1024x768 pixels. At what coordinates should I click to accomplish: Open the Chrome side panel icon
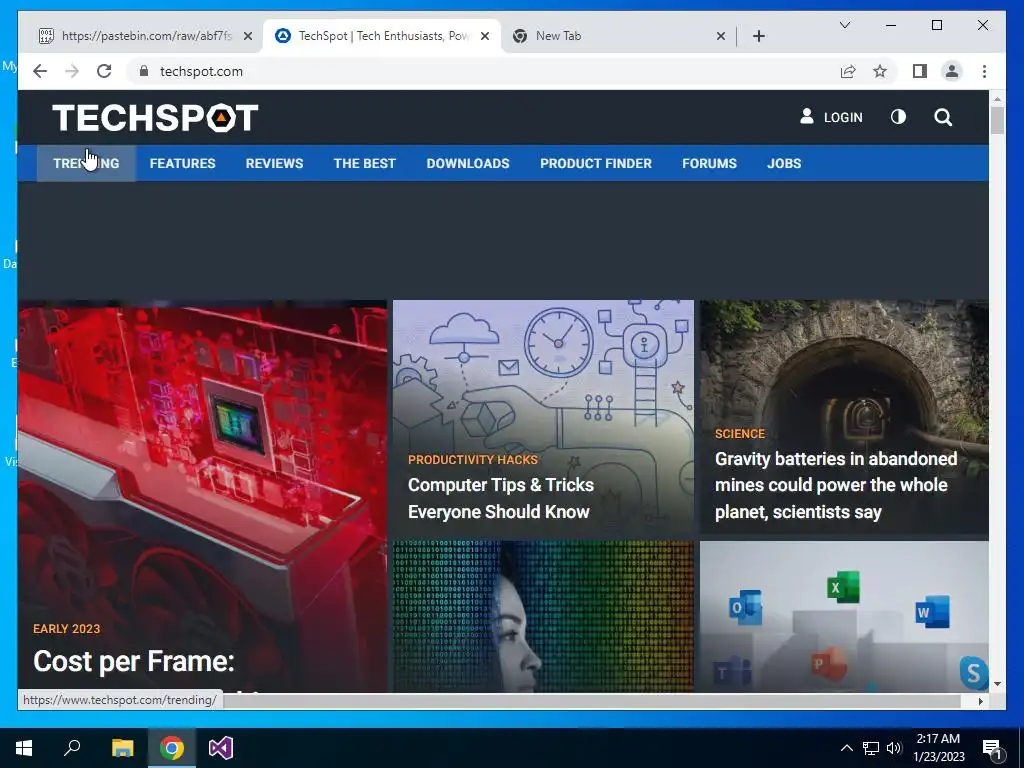point(920,71)
